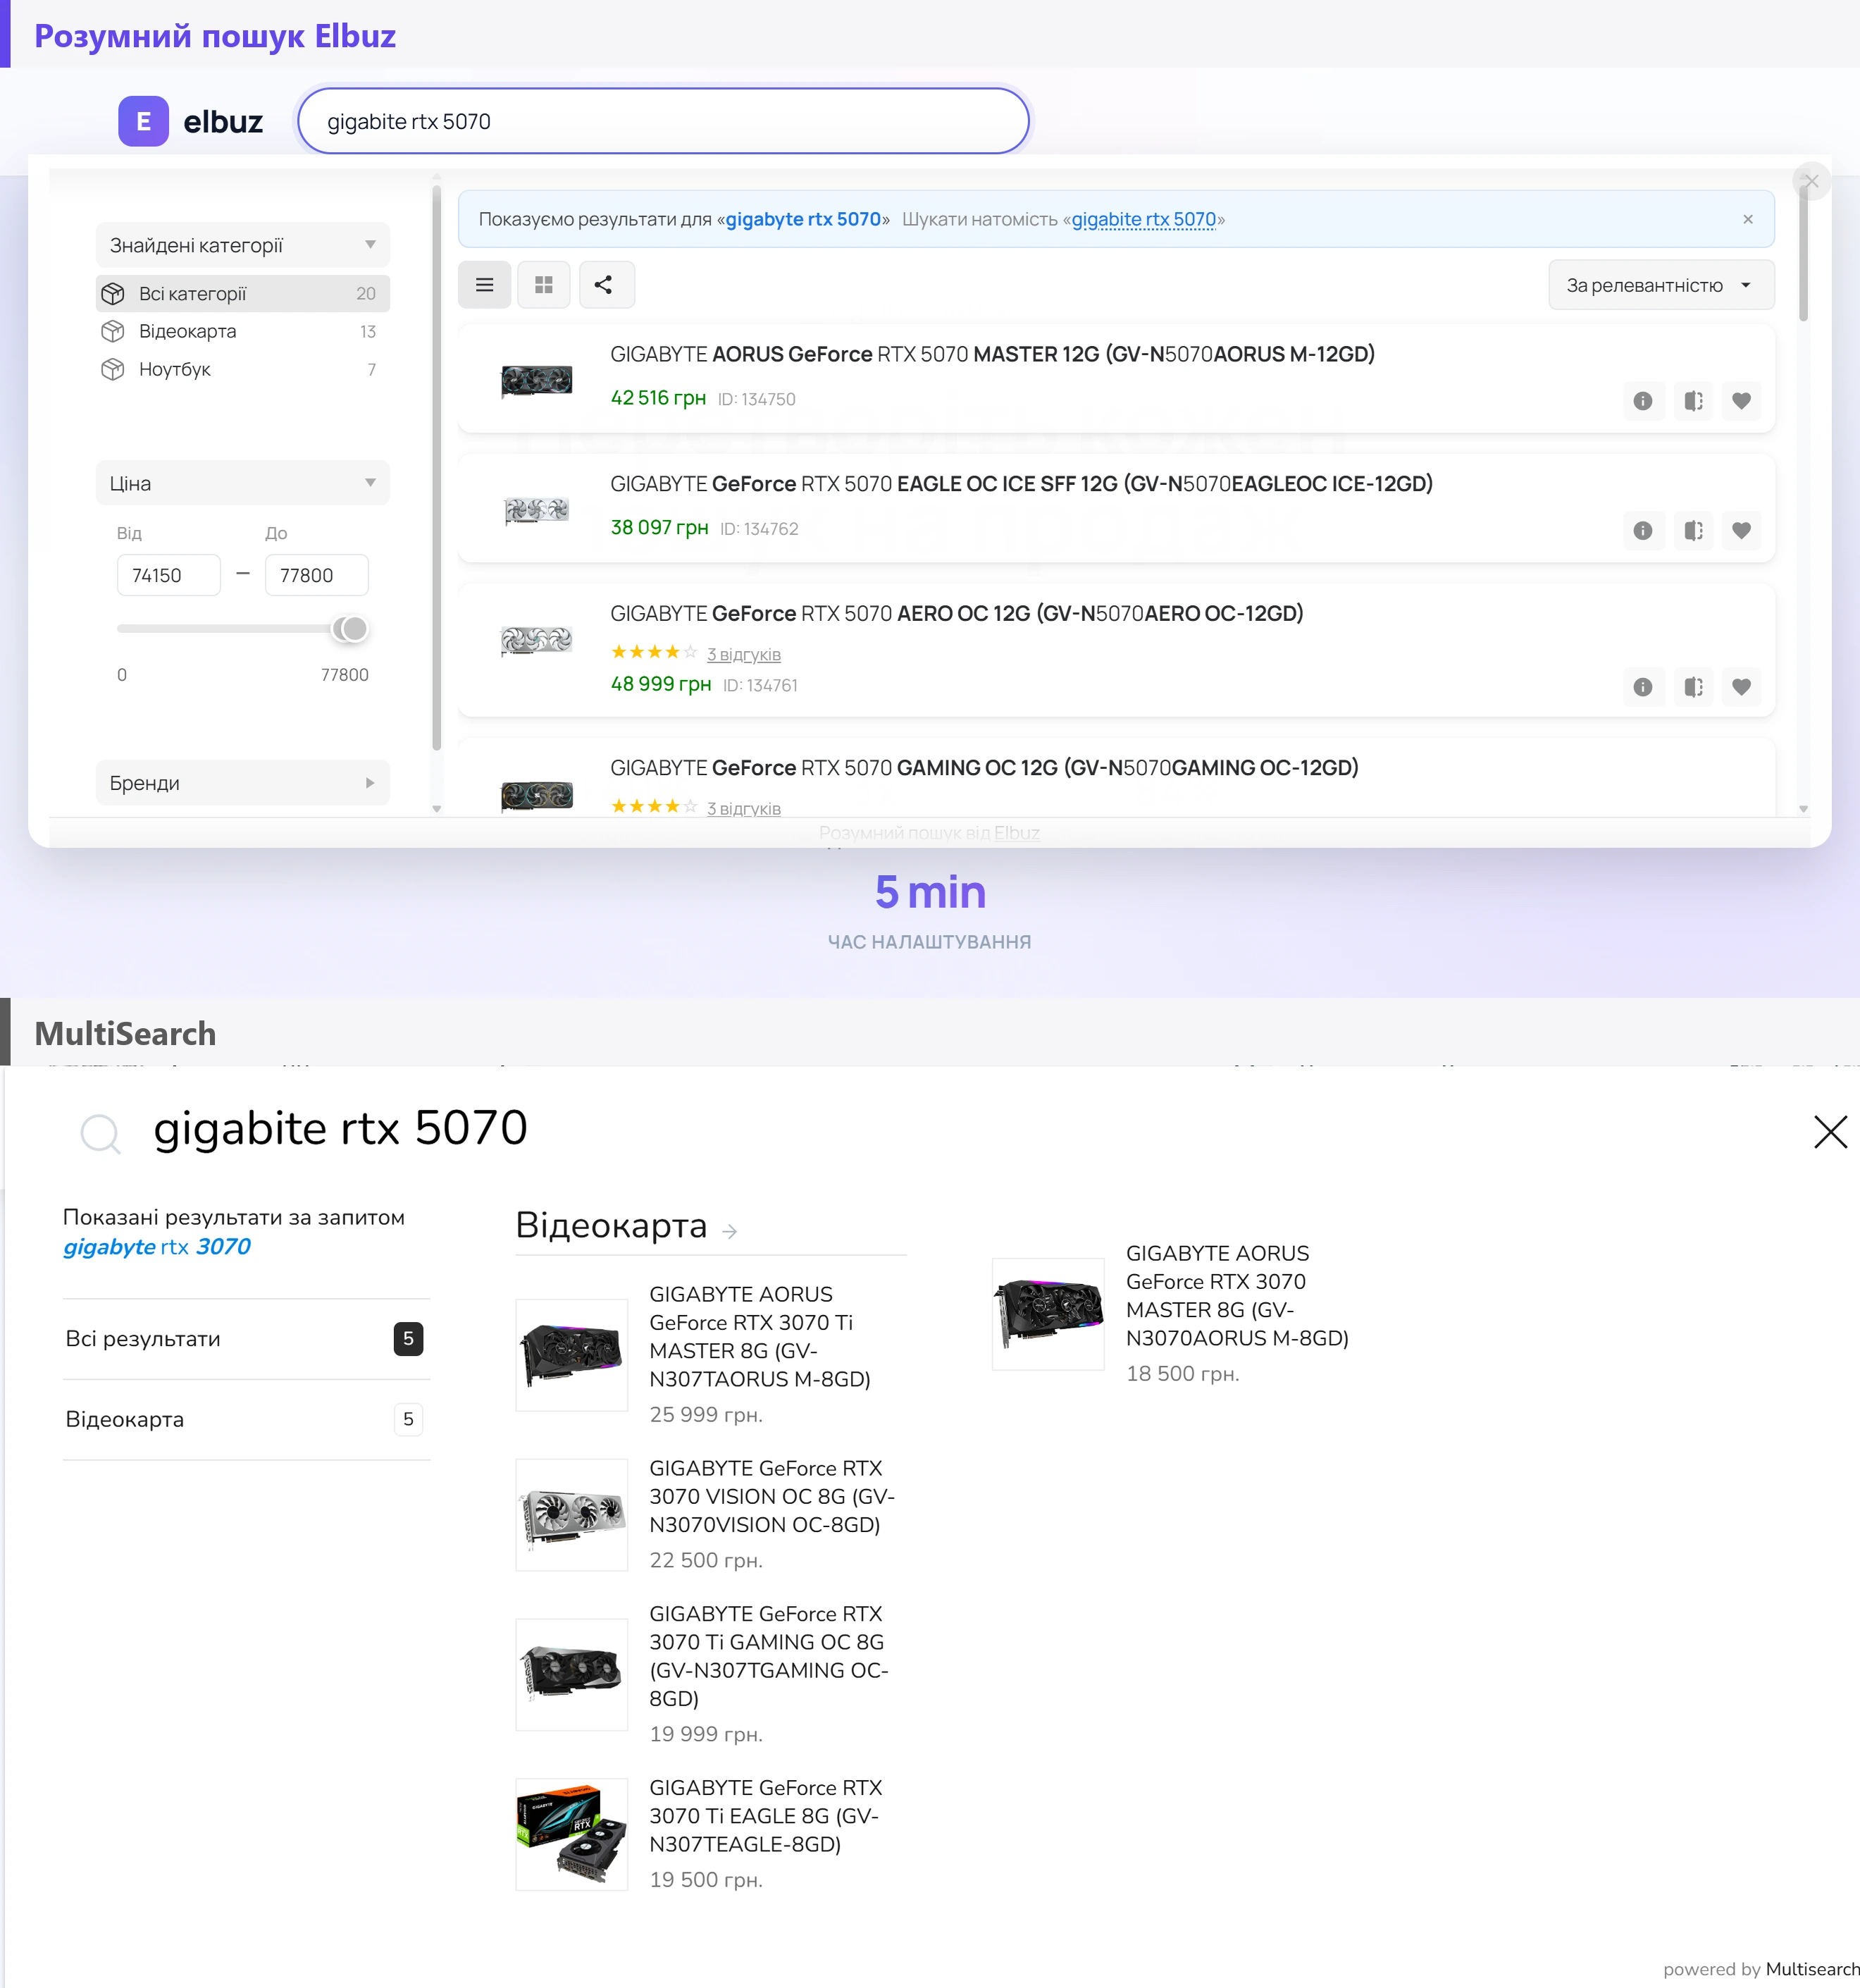1860x1988 pixels.
Task: Open RTX 3070 Ti EAGLE 8G thumbnail
Action: [572, 1834]
